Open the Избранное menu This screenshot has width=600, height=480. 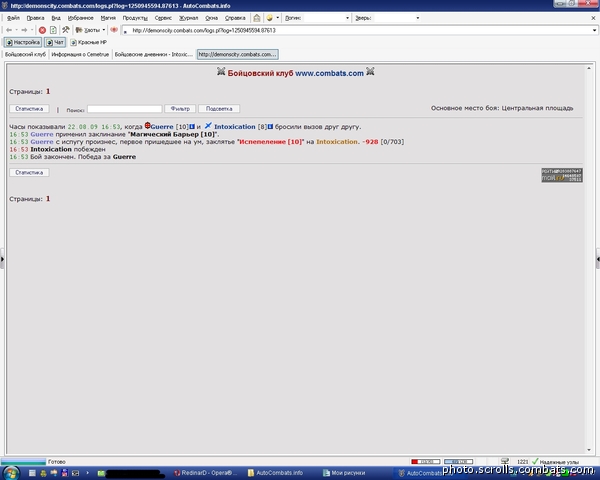[x=80, y=18]
